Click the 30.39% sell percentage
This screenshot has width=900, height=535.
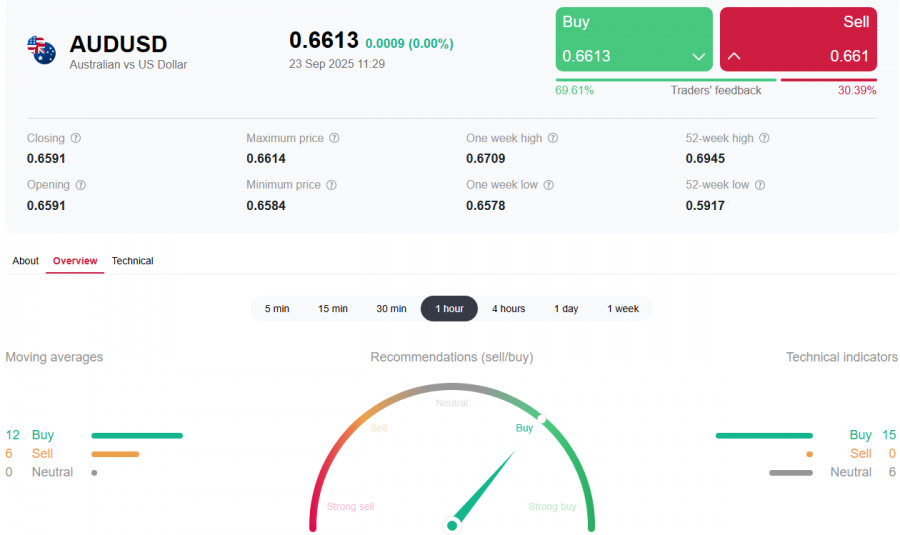pyautogui.click(x=857, y=90)
